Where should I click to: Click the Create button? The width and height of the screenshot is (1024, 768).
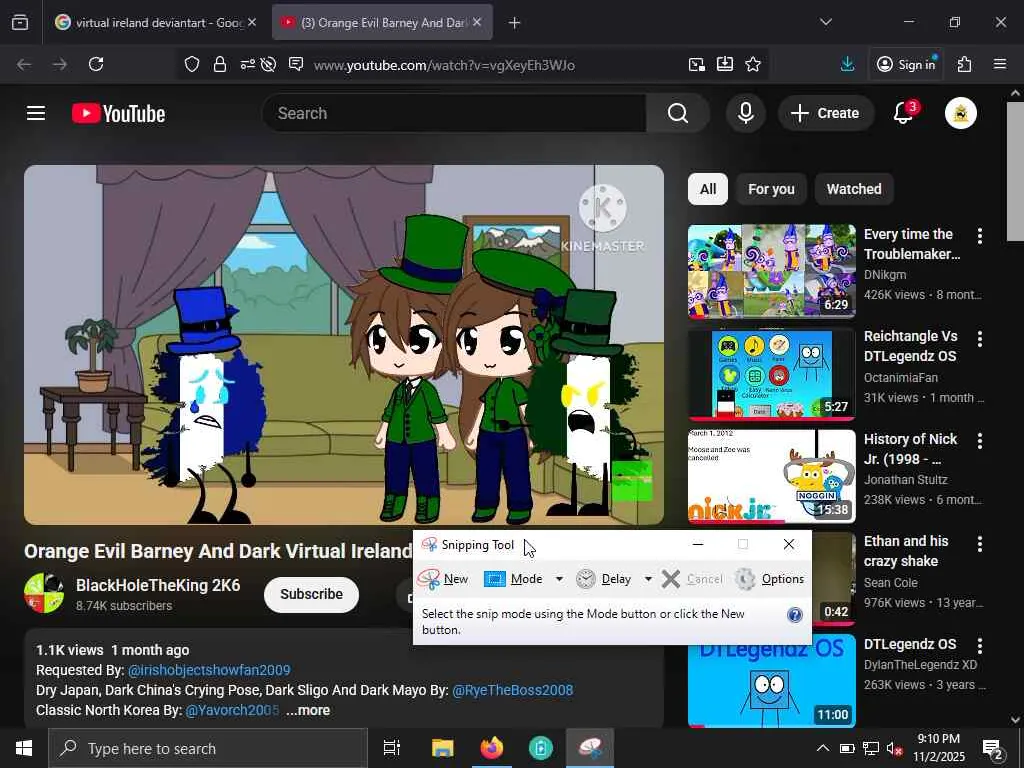[x=825, y=113]
